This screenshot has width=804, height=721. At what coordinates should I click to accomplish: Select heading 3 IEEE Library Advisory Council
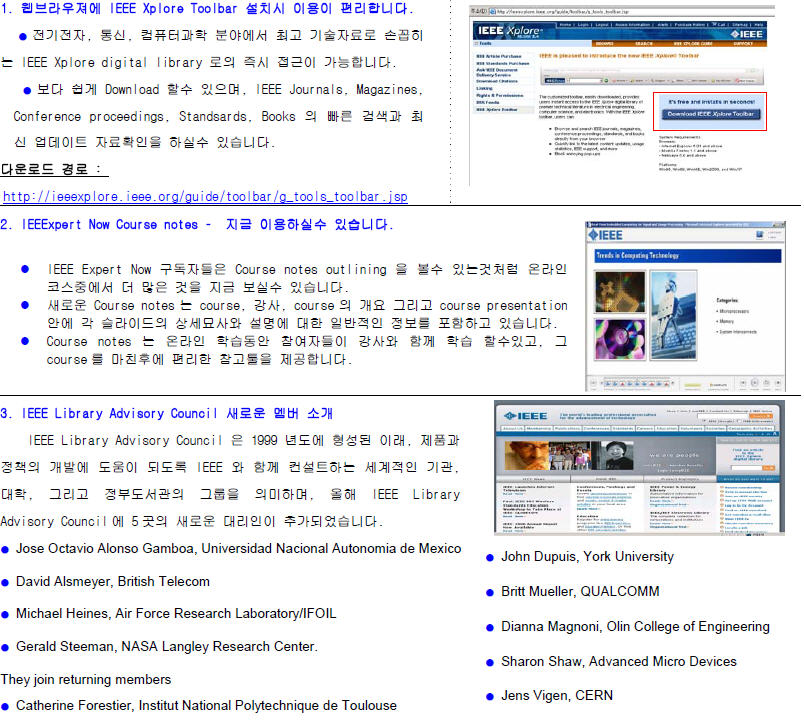pyautogui.click(x=167, y=413)
